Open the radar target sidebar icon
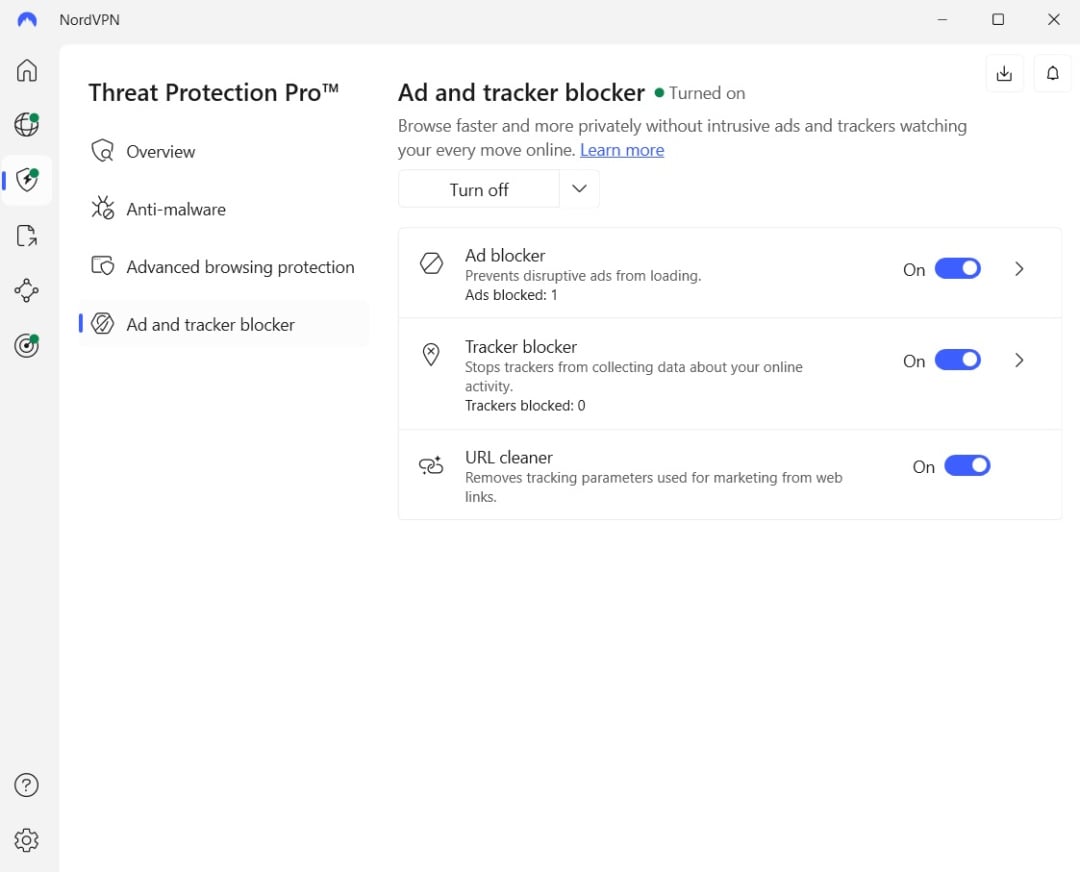Image resolution: width=1080 pixels, height=872 pixels. pos(26,345)
